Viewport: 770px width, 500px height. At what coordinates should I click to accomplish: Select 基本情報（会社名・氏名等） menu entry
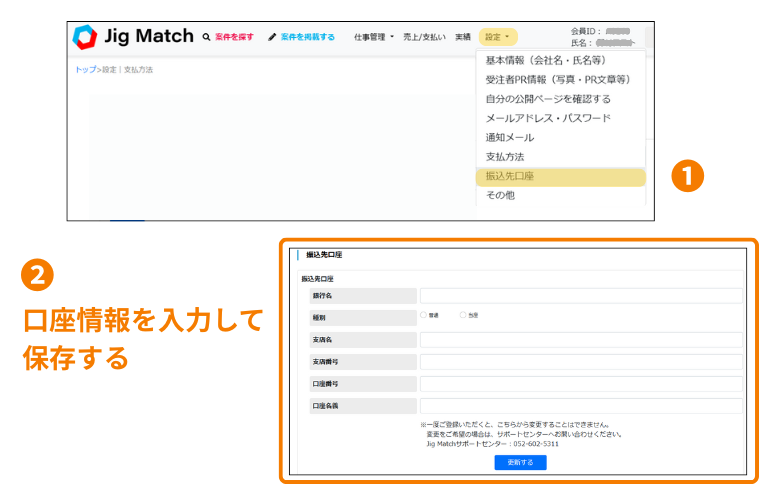pos(546,60)
